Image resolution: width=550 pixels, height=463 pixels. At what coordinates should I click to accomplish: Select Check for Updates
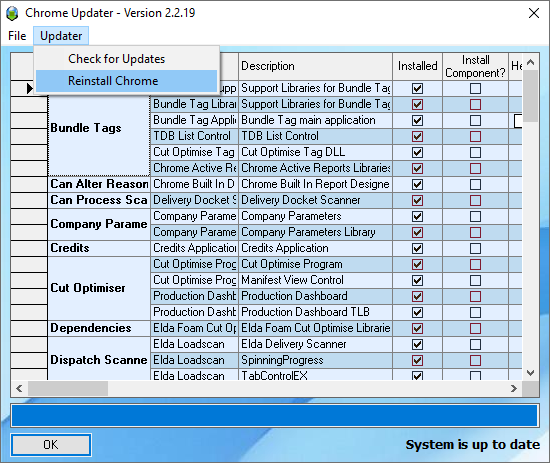127,59
